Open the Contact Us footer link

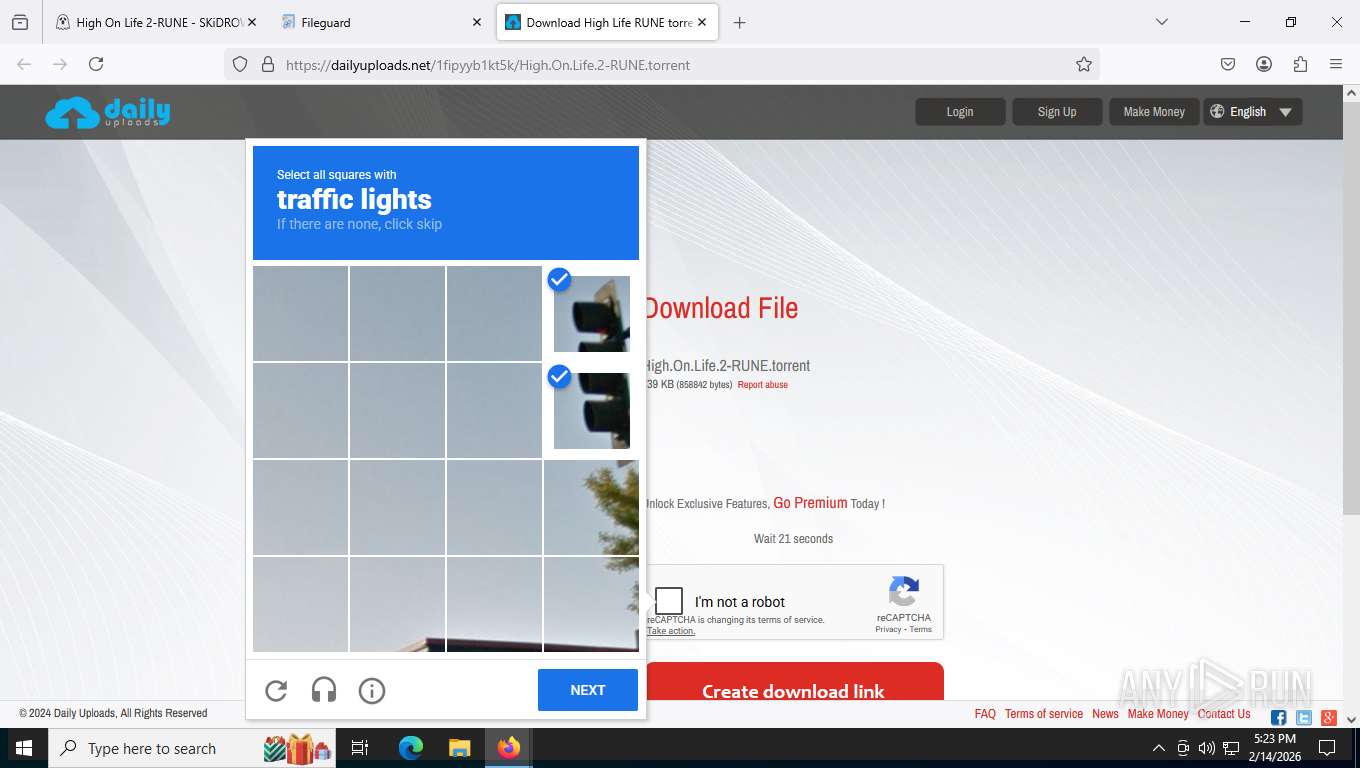(x=1224, y=714)
